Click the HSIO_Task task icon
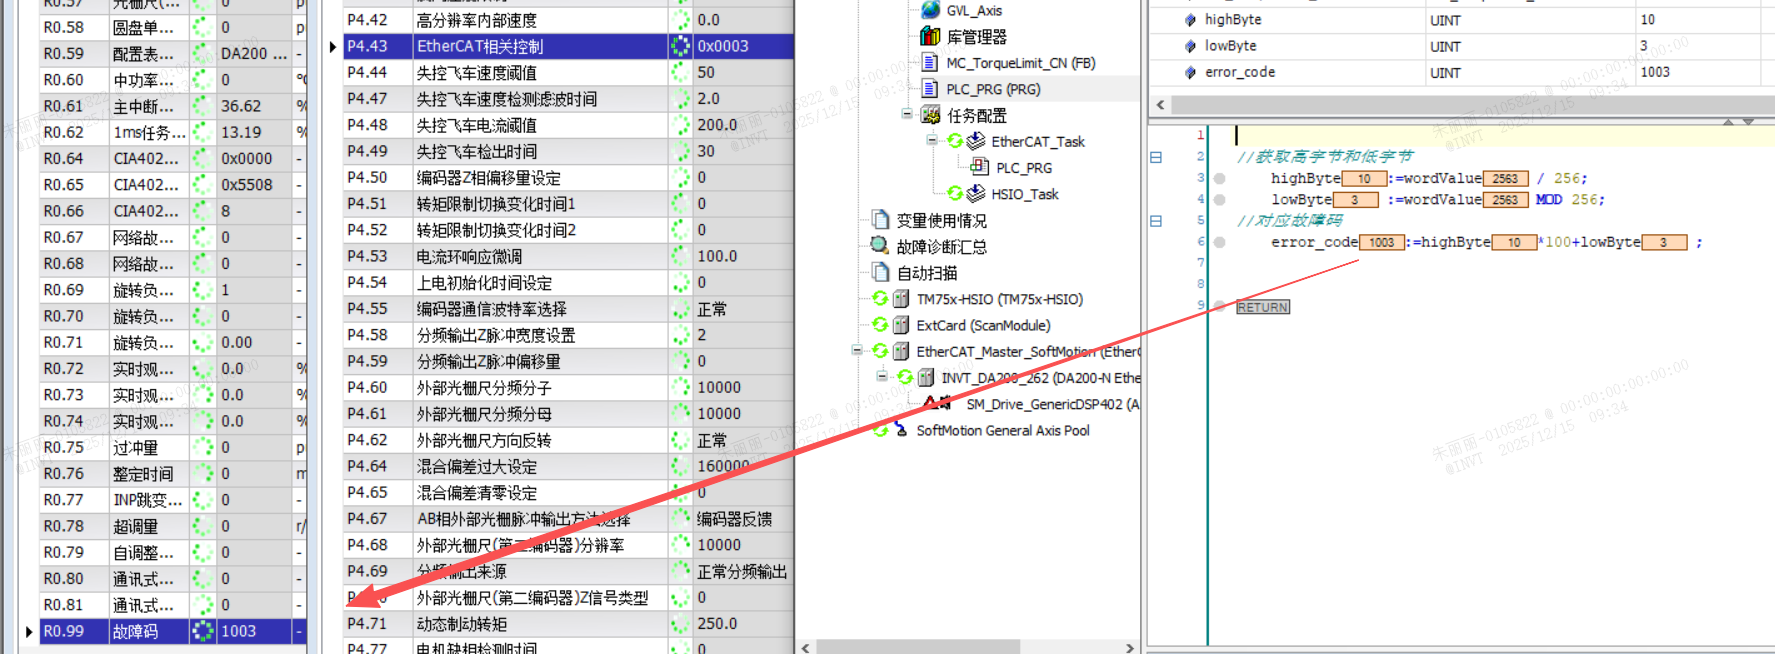The width and height of the screenshot is (1775, 654). (975, 194)
